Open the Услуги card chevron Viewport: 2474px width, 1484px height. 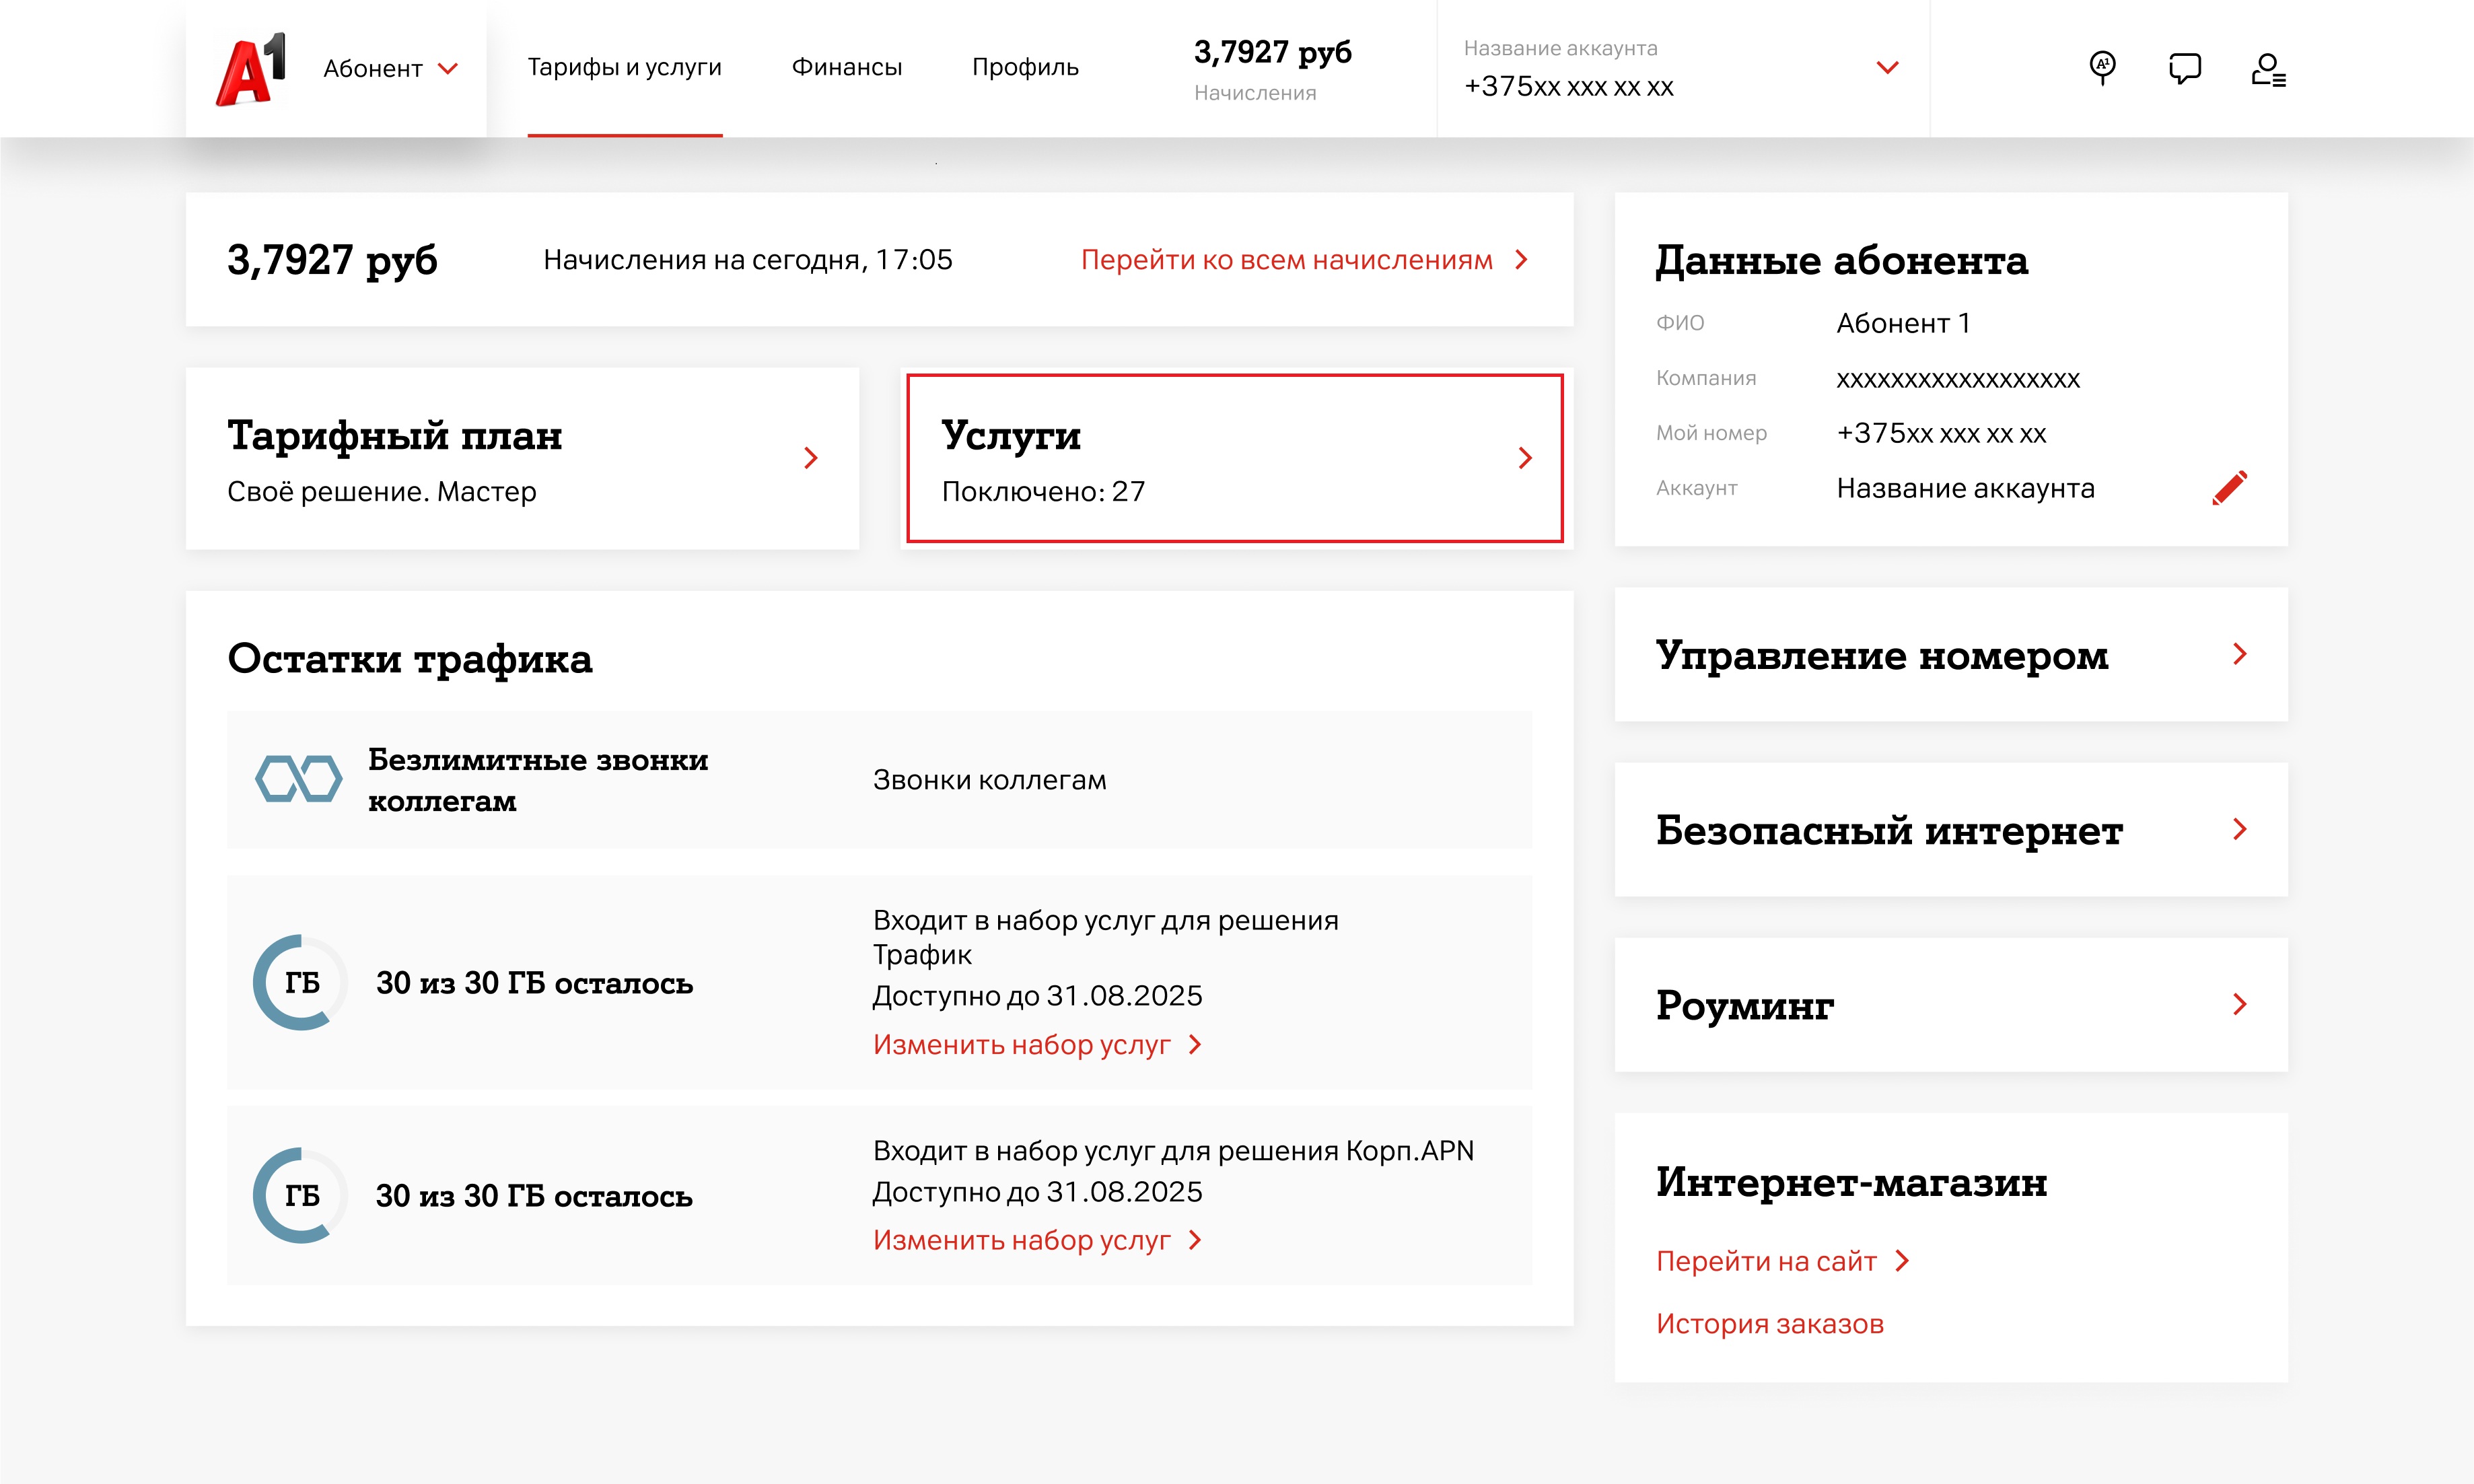click(1525, 458)
